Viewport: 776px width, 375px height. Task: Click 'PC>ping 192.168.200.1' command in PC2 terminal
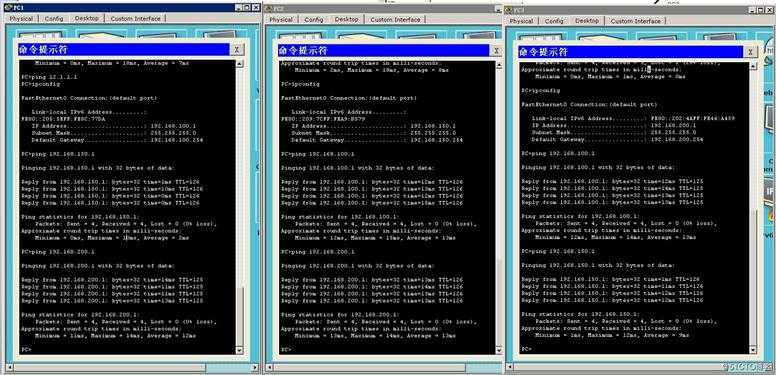(318, 252)
